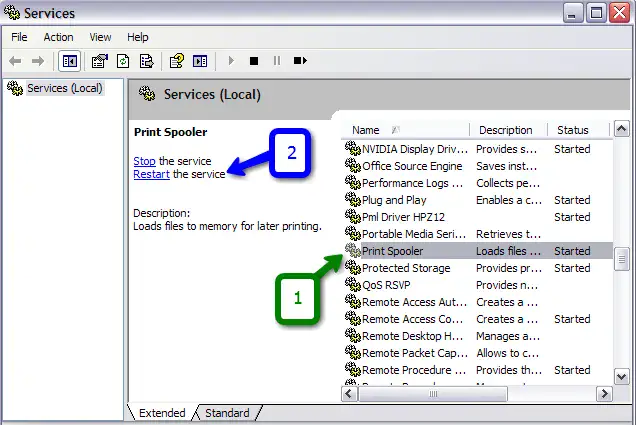This screenshot has height=425, width=636.
Task: Click the Restart Service toolbar button
Action: pos(300,61)
